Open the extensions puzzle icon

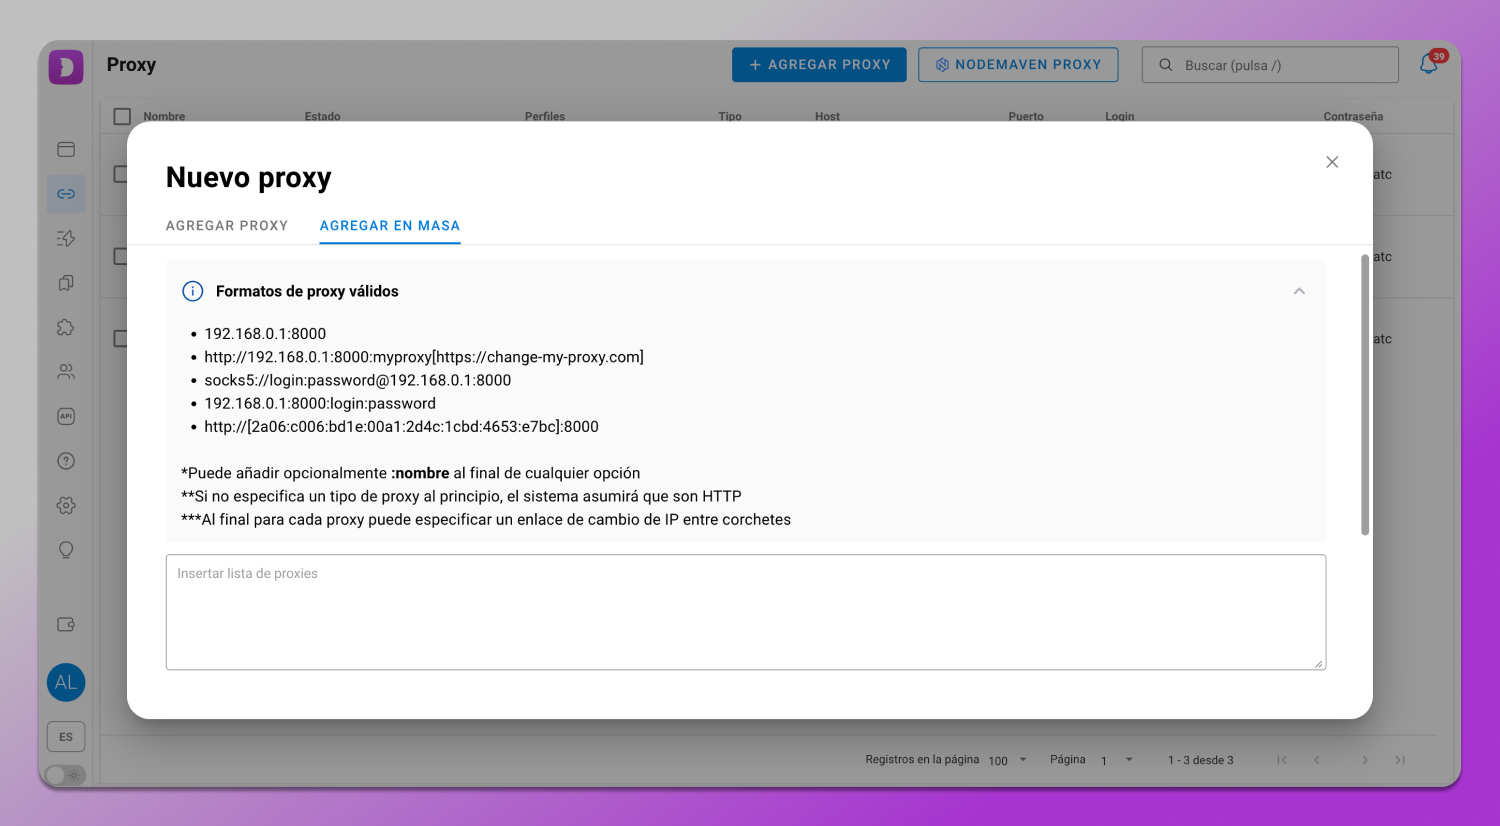pyautogui.click(x=66, y=328)
